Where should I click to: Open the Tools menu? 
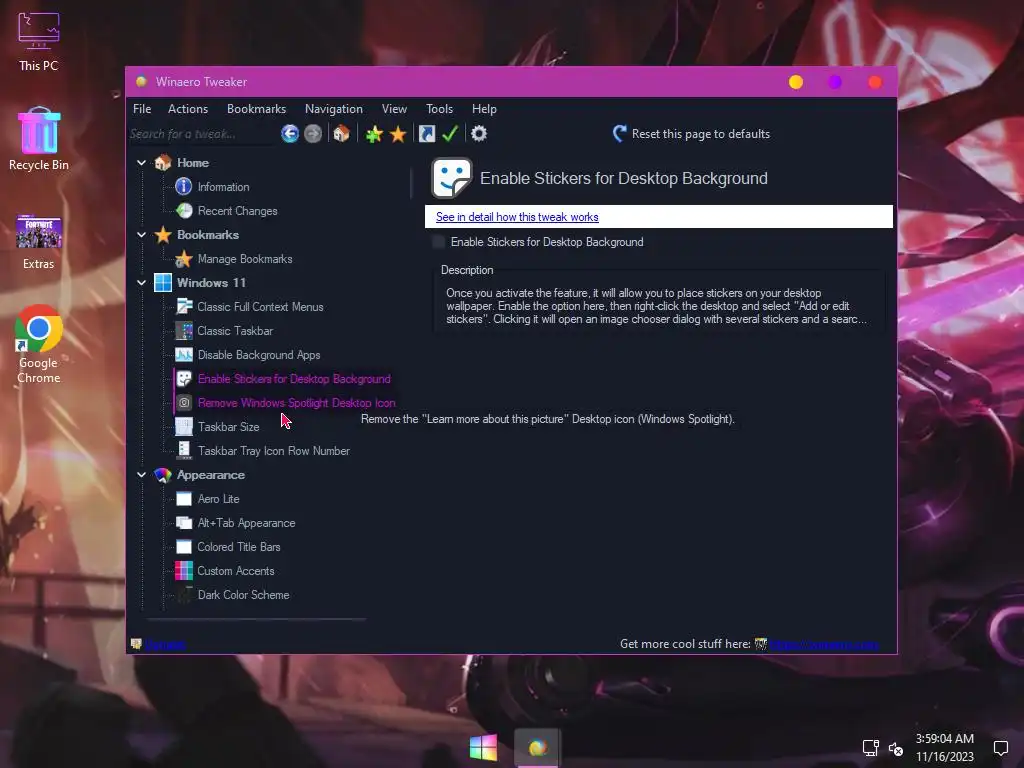point(440,109)
